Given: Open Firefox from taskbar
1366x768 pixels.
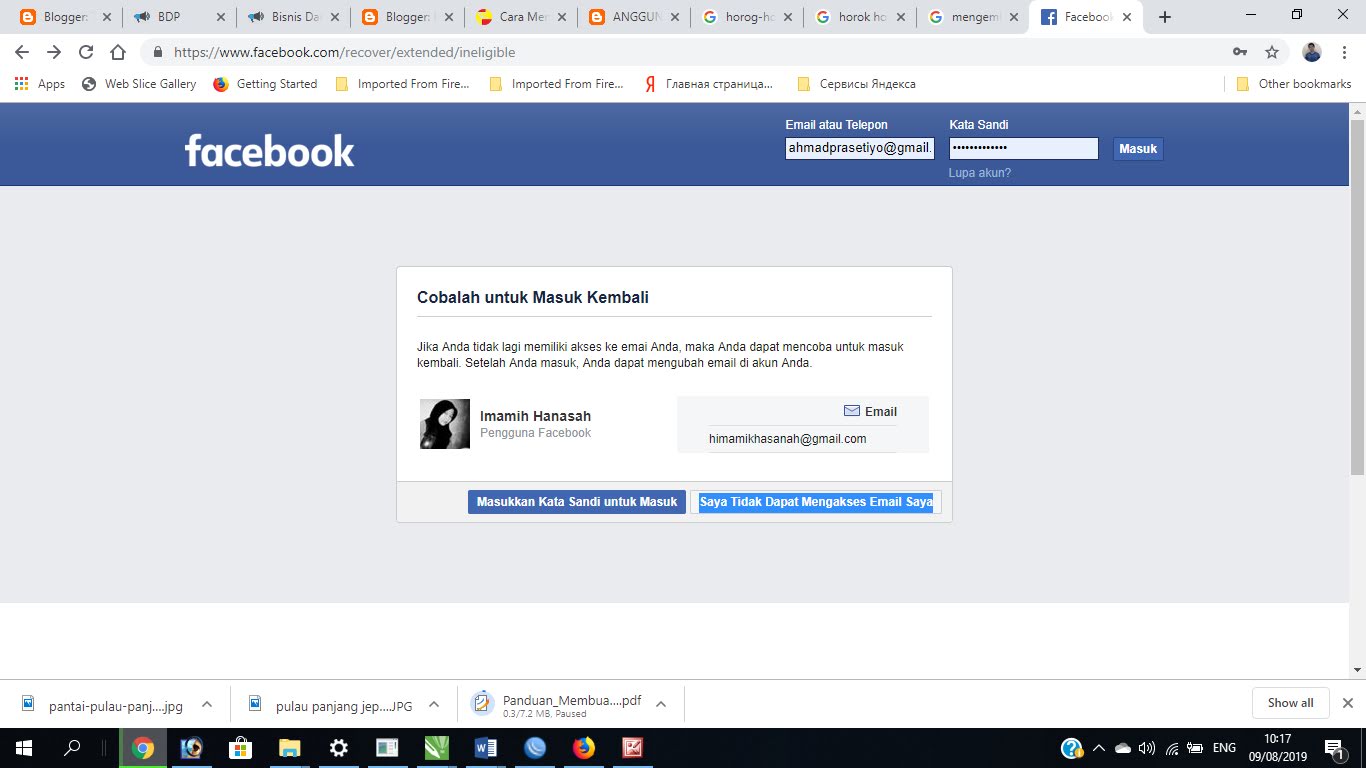Looking at the screenshot, I should (x=584, y=748).
